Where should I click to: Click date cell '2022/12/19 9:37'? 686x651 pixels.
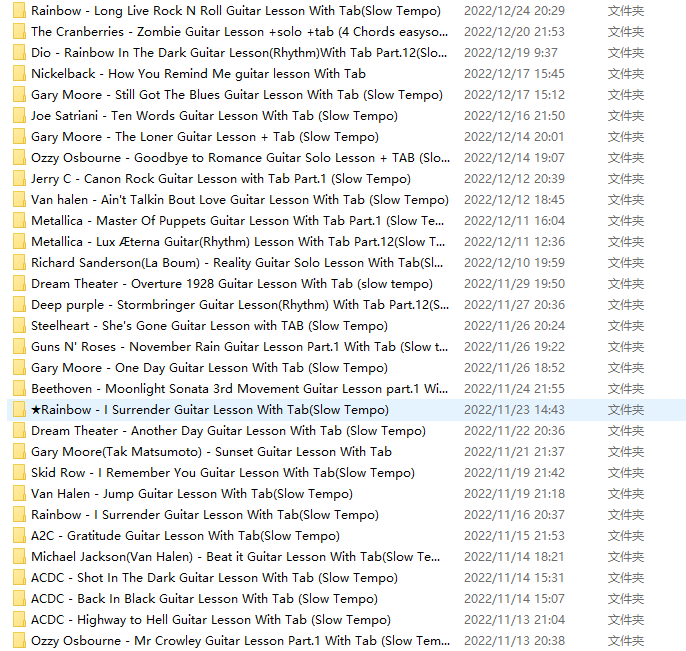coord(511,52)
